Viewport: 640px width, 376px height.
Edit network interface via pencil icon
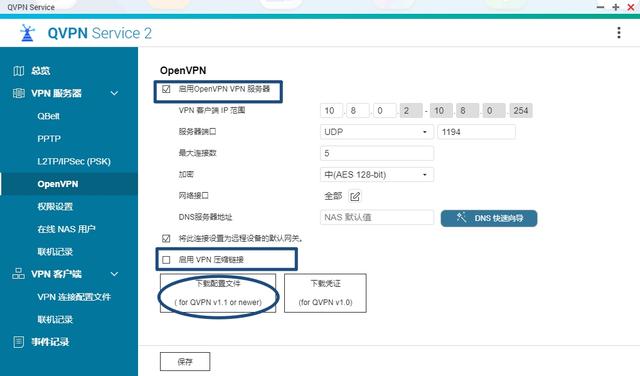[x=355, y=196]
